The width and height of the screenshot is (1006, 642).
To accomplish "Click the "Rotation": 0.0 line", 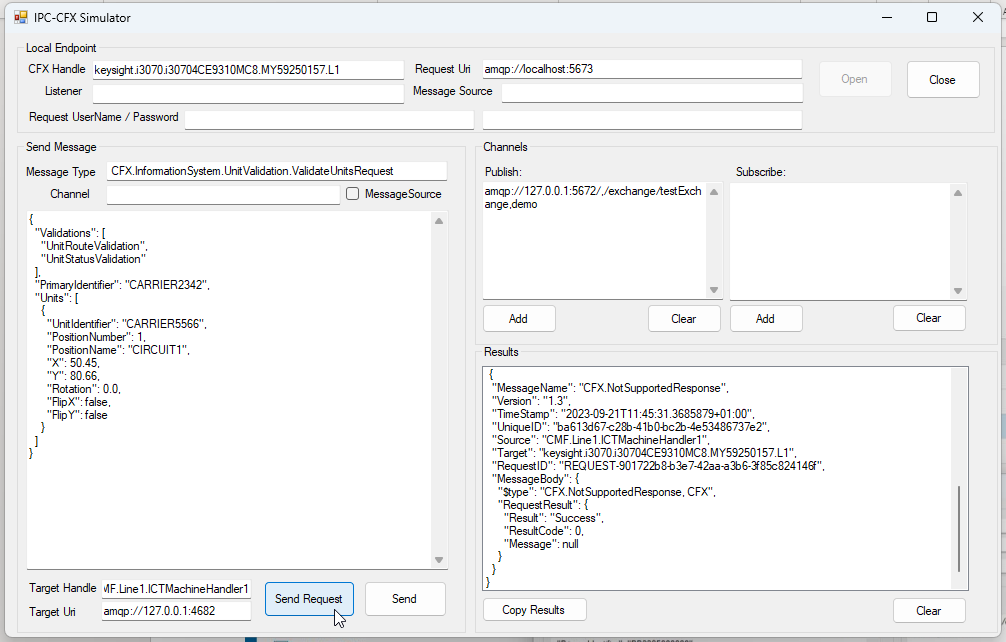I will coord(83,389).
